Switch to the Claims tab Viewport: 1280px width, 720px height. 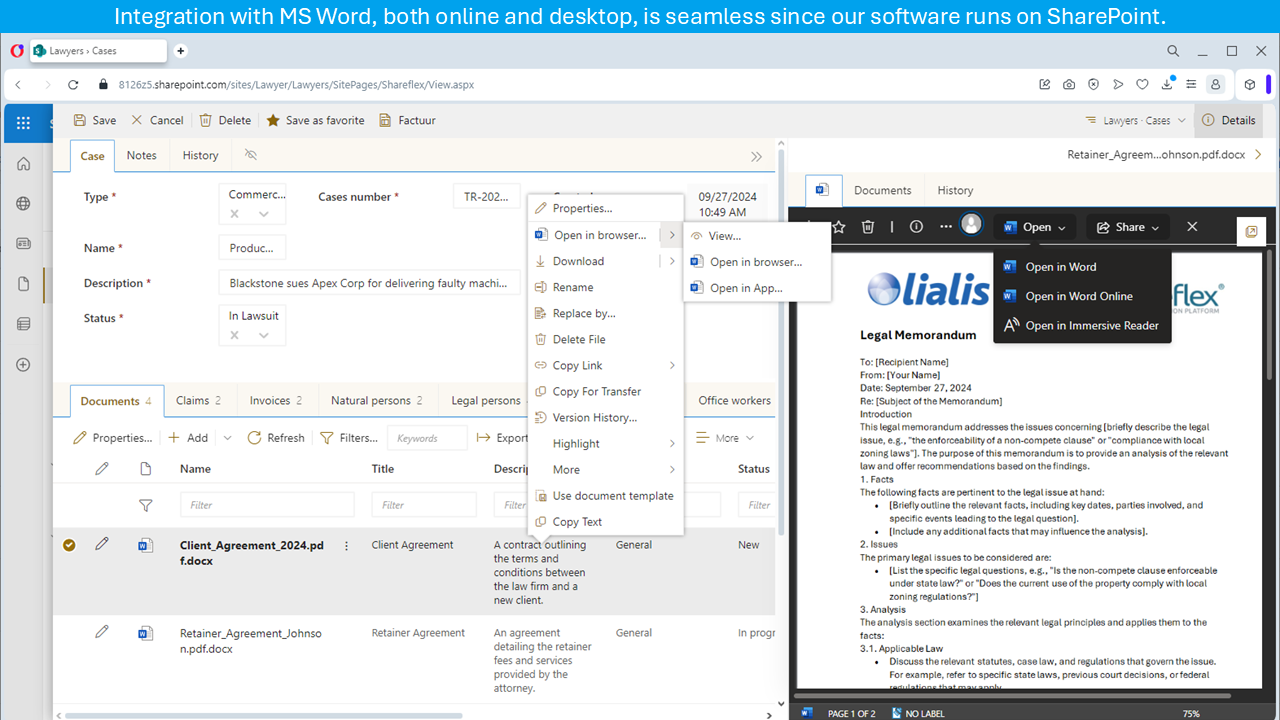[x=198, y=400]
